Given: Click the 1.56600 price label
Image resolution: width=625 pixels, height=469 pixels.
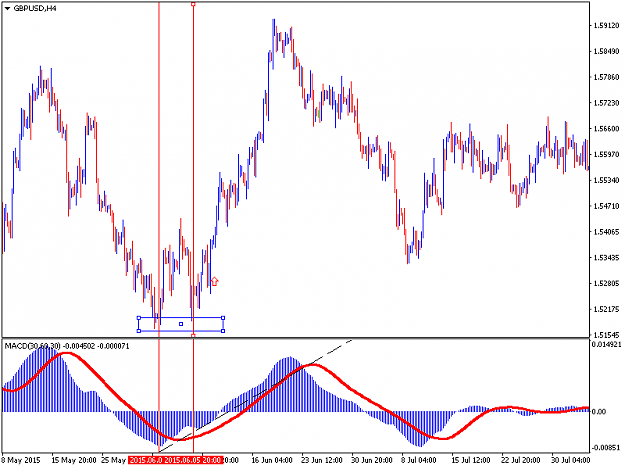Looking at the screenshot, I should pyautogui.click(x=606, y=129).
